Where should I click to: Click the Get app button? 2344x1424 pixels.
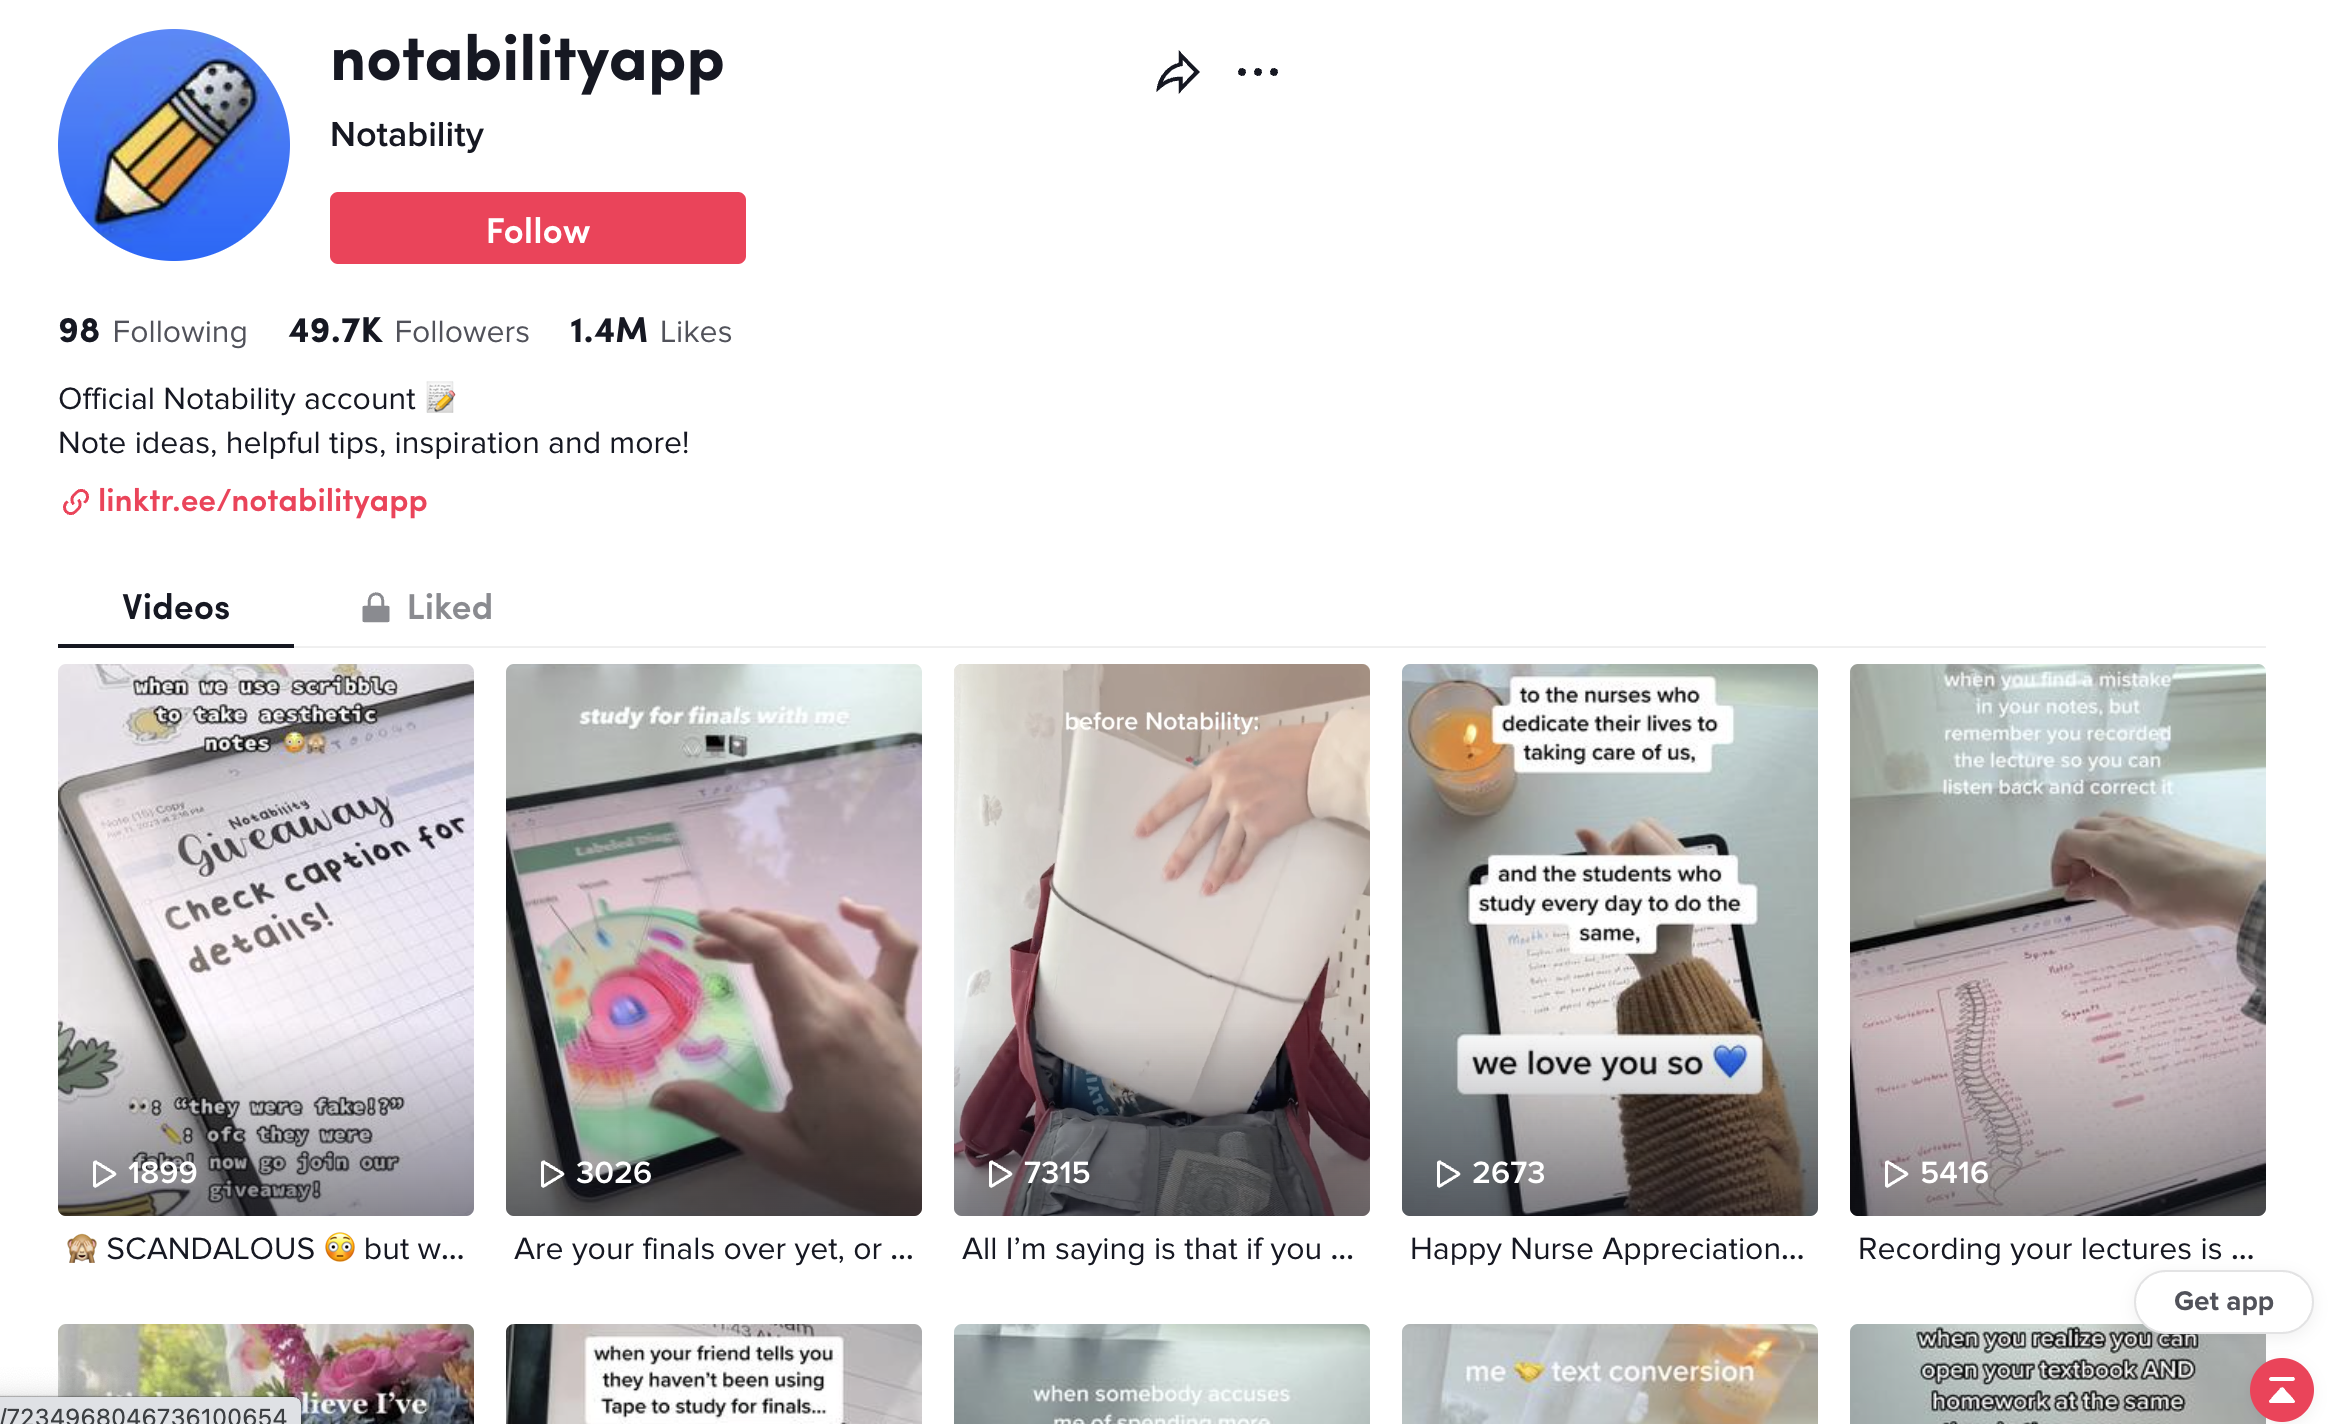(x=2223, y=1301)
